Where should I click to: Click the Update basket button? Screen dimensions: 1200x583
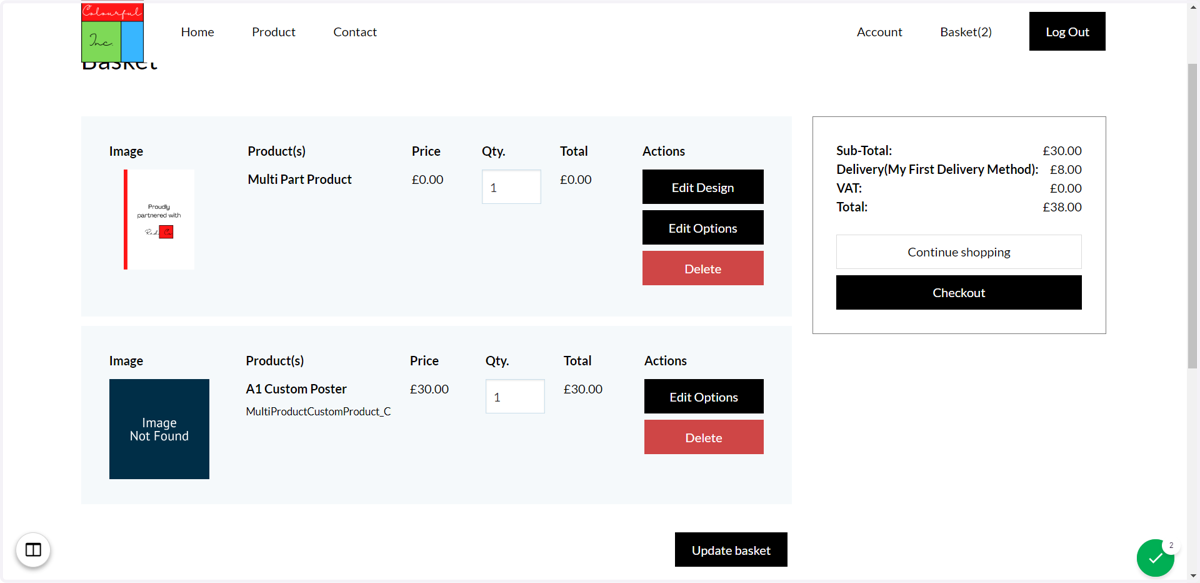point(731,550)
